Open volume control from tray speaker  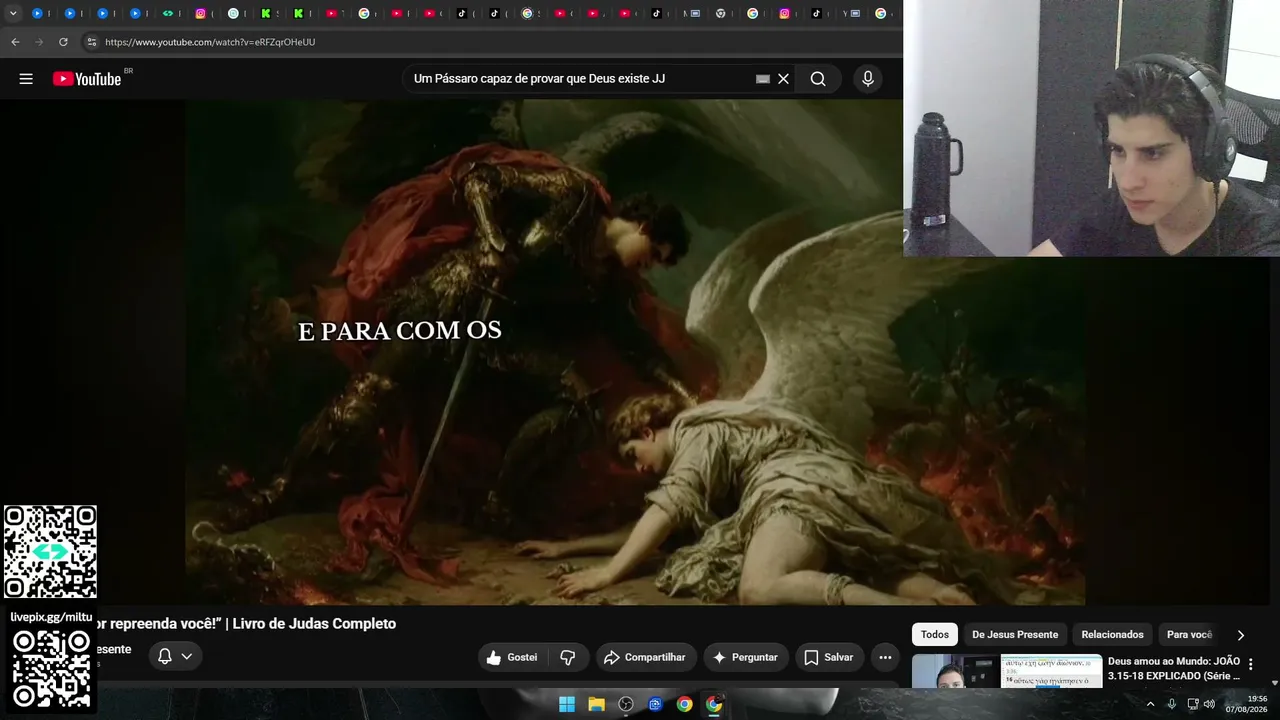(x=1210, y=704)
